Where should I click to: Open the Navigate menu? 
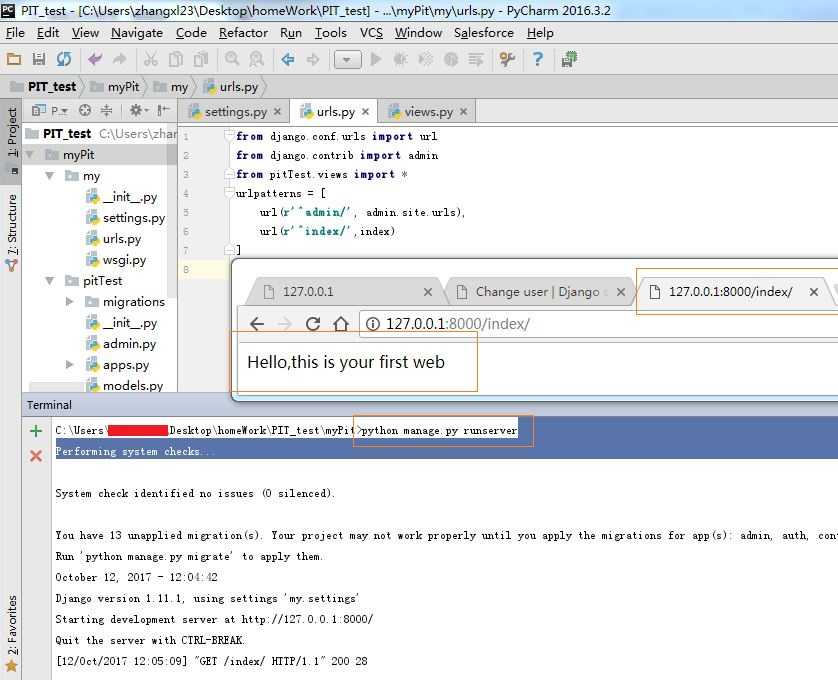pos(137,33)
